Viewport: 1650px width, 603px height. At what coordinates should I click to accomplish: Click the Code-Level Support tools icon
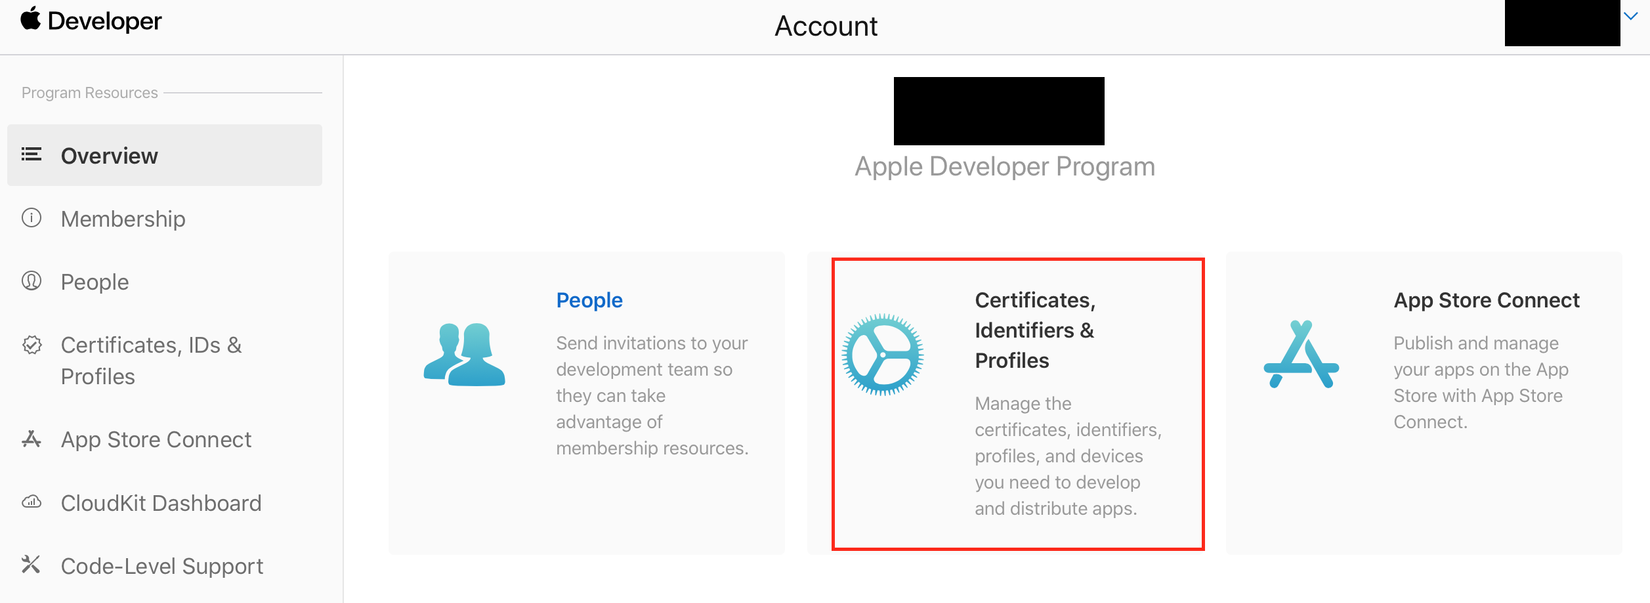click(32, 565)
